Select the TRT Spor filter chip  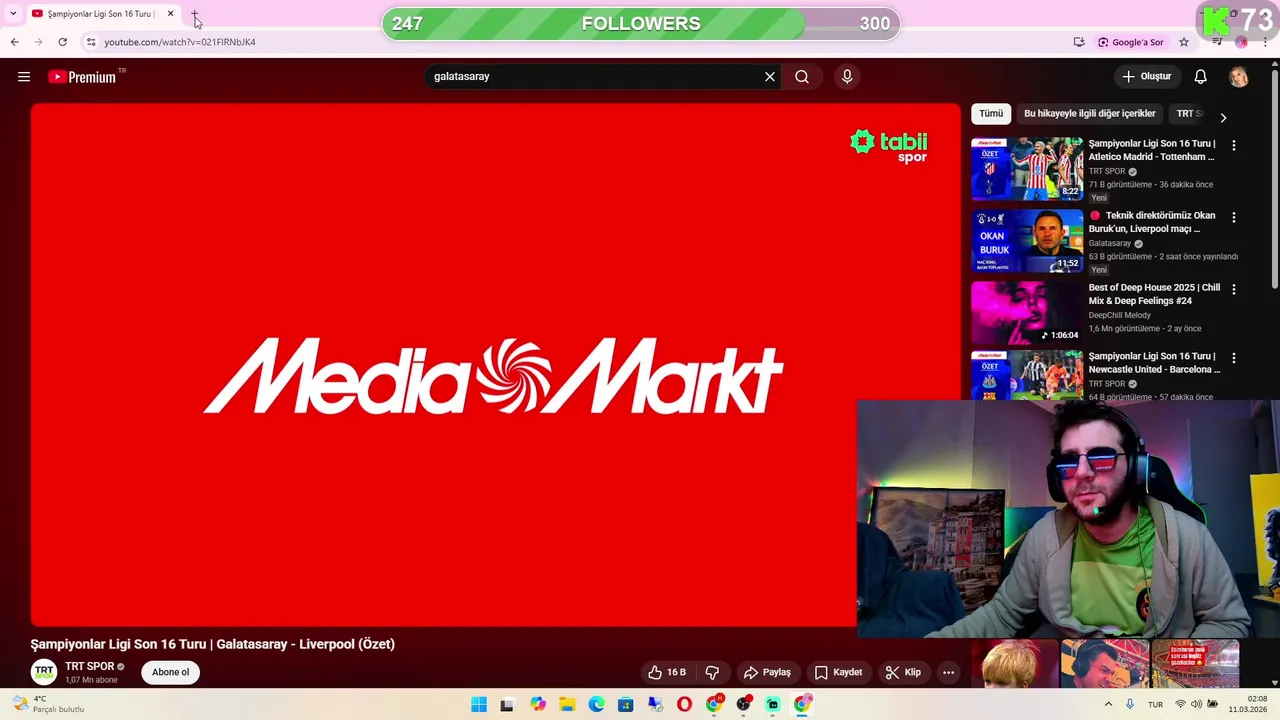pos(1188,114)
